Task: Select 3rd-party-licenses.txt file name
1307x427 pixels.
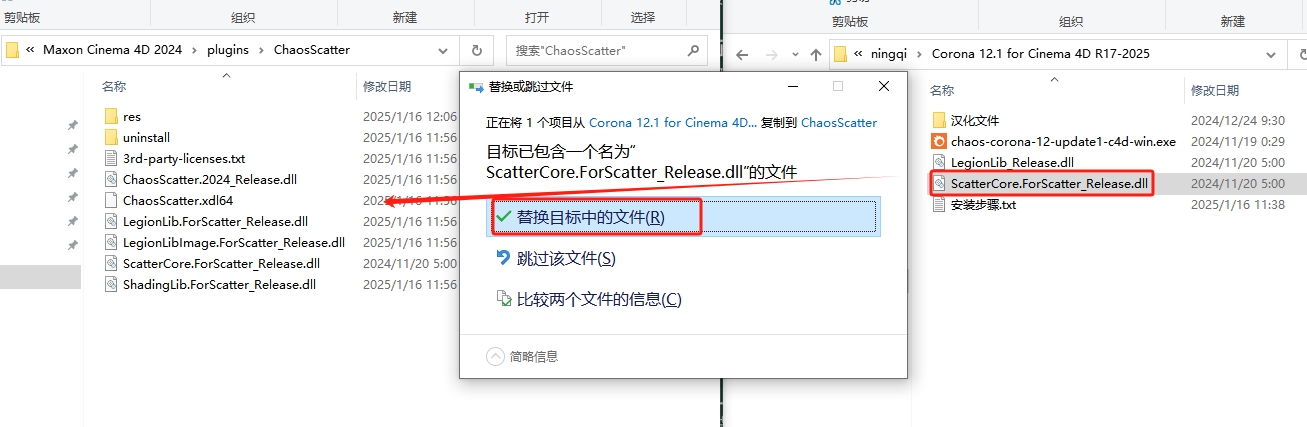Action: (x=184, y=158)
